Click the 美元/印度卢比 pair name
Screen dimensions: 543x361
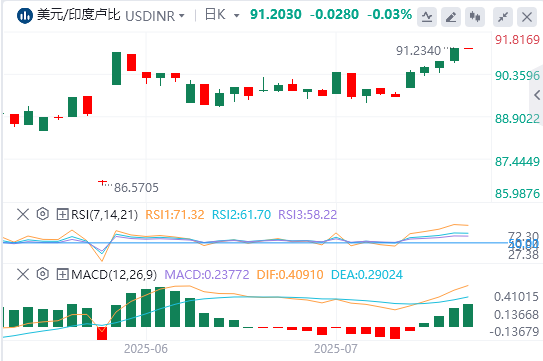[79, 15]
